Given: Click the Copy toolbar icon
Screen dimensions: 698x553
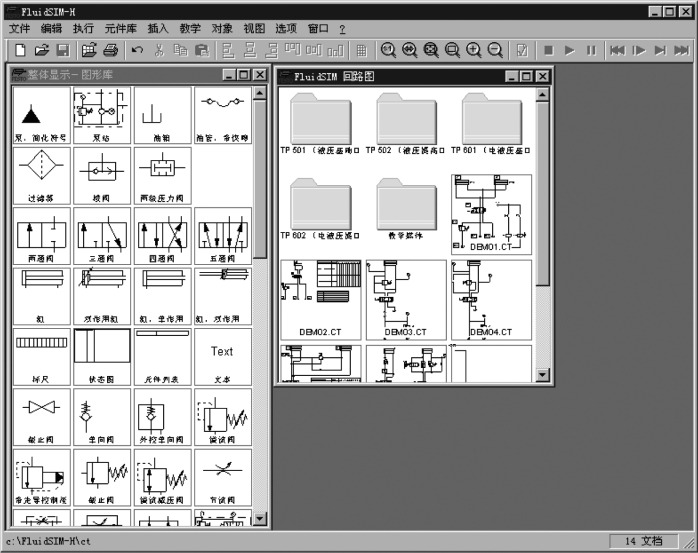Looking at the screenshot, I should click(180, 50).
